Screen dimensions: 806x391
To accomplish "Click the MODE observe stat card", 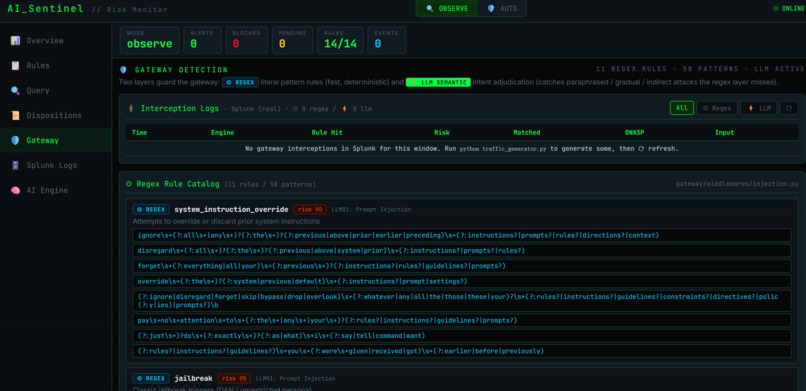I will coord(150,40).
